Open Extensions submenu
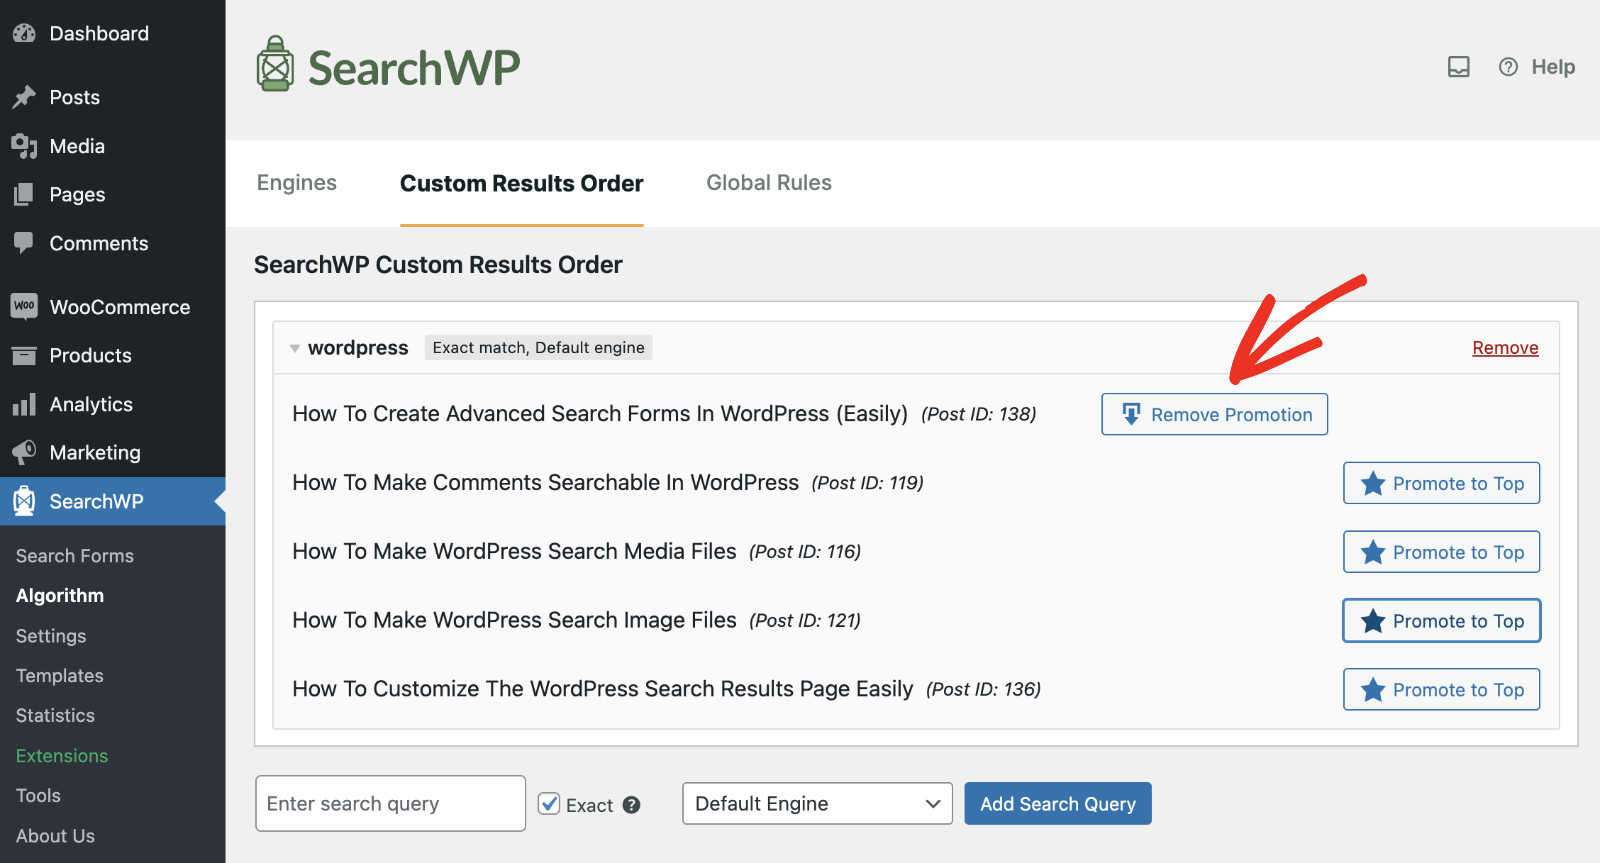The height and width of the screenshot is (863, 1600). tap(62, 756)
